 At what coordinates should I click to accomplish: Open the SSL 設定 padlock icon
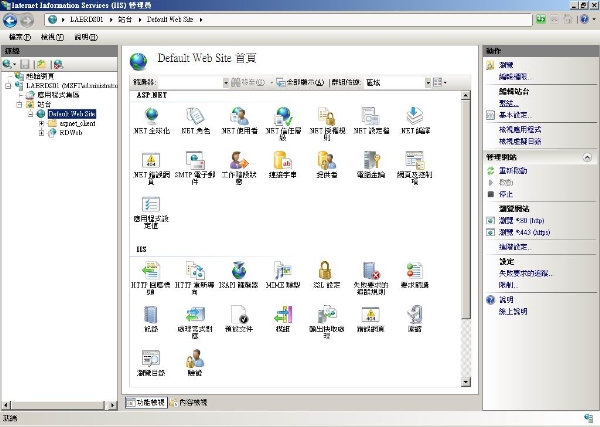pos(325,270)
